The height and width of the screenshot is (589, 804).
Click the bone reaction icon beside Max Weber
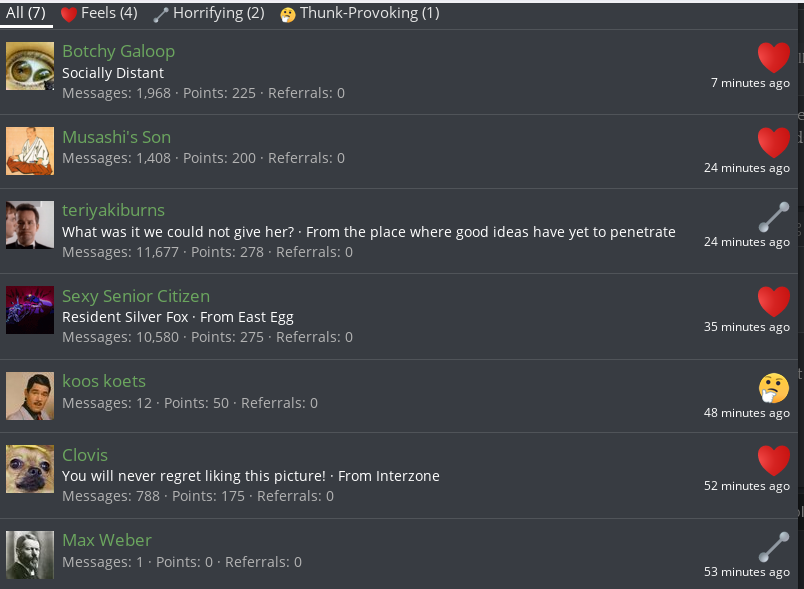coord(773,546)
